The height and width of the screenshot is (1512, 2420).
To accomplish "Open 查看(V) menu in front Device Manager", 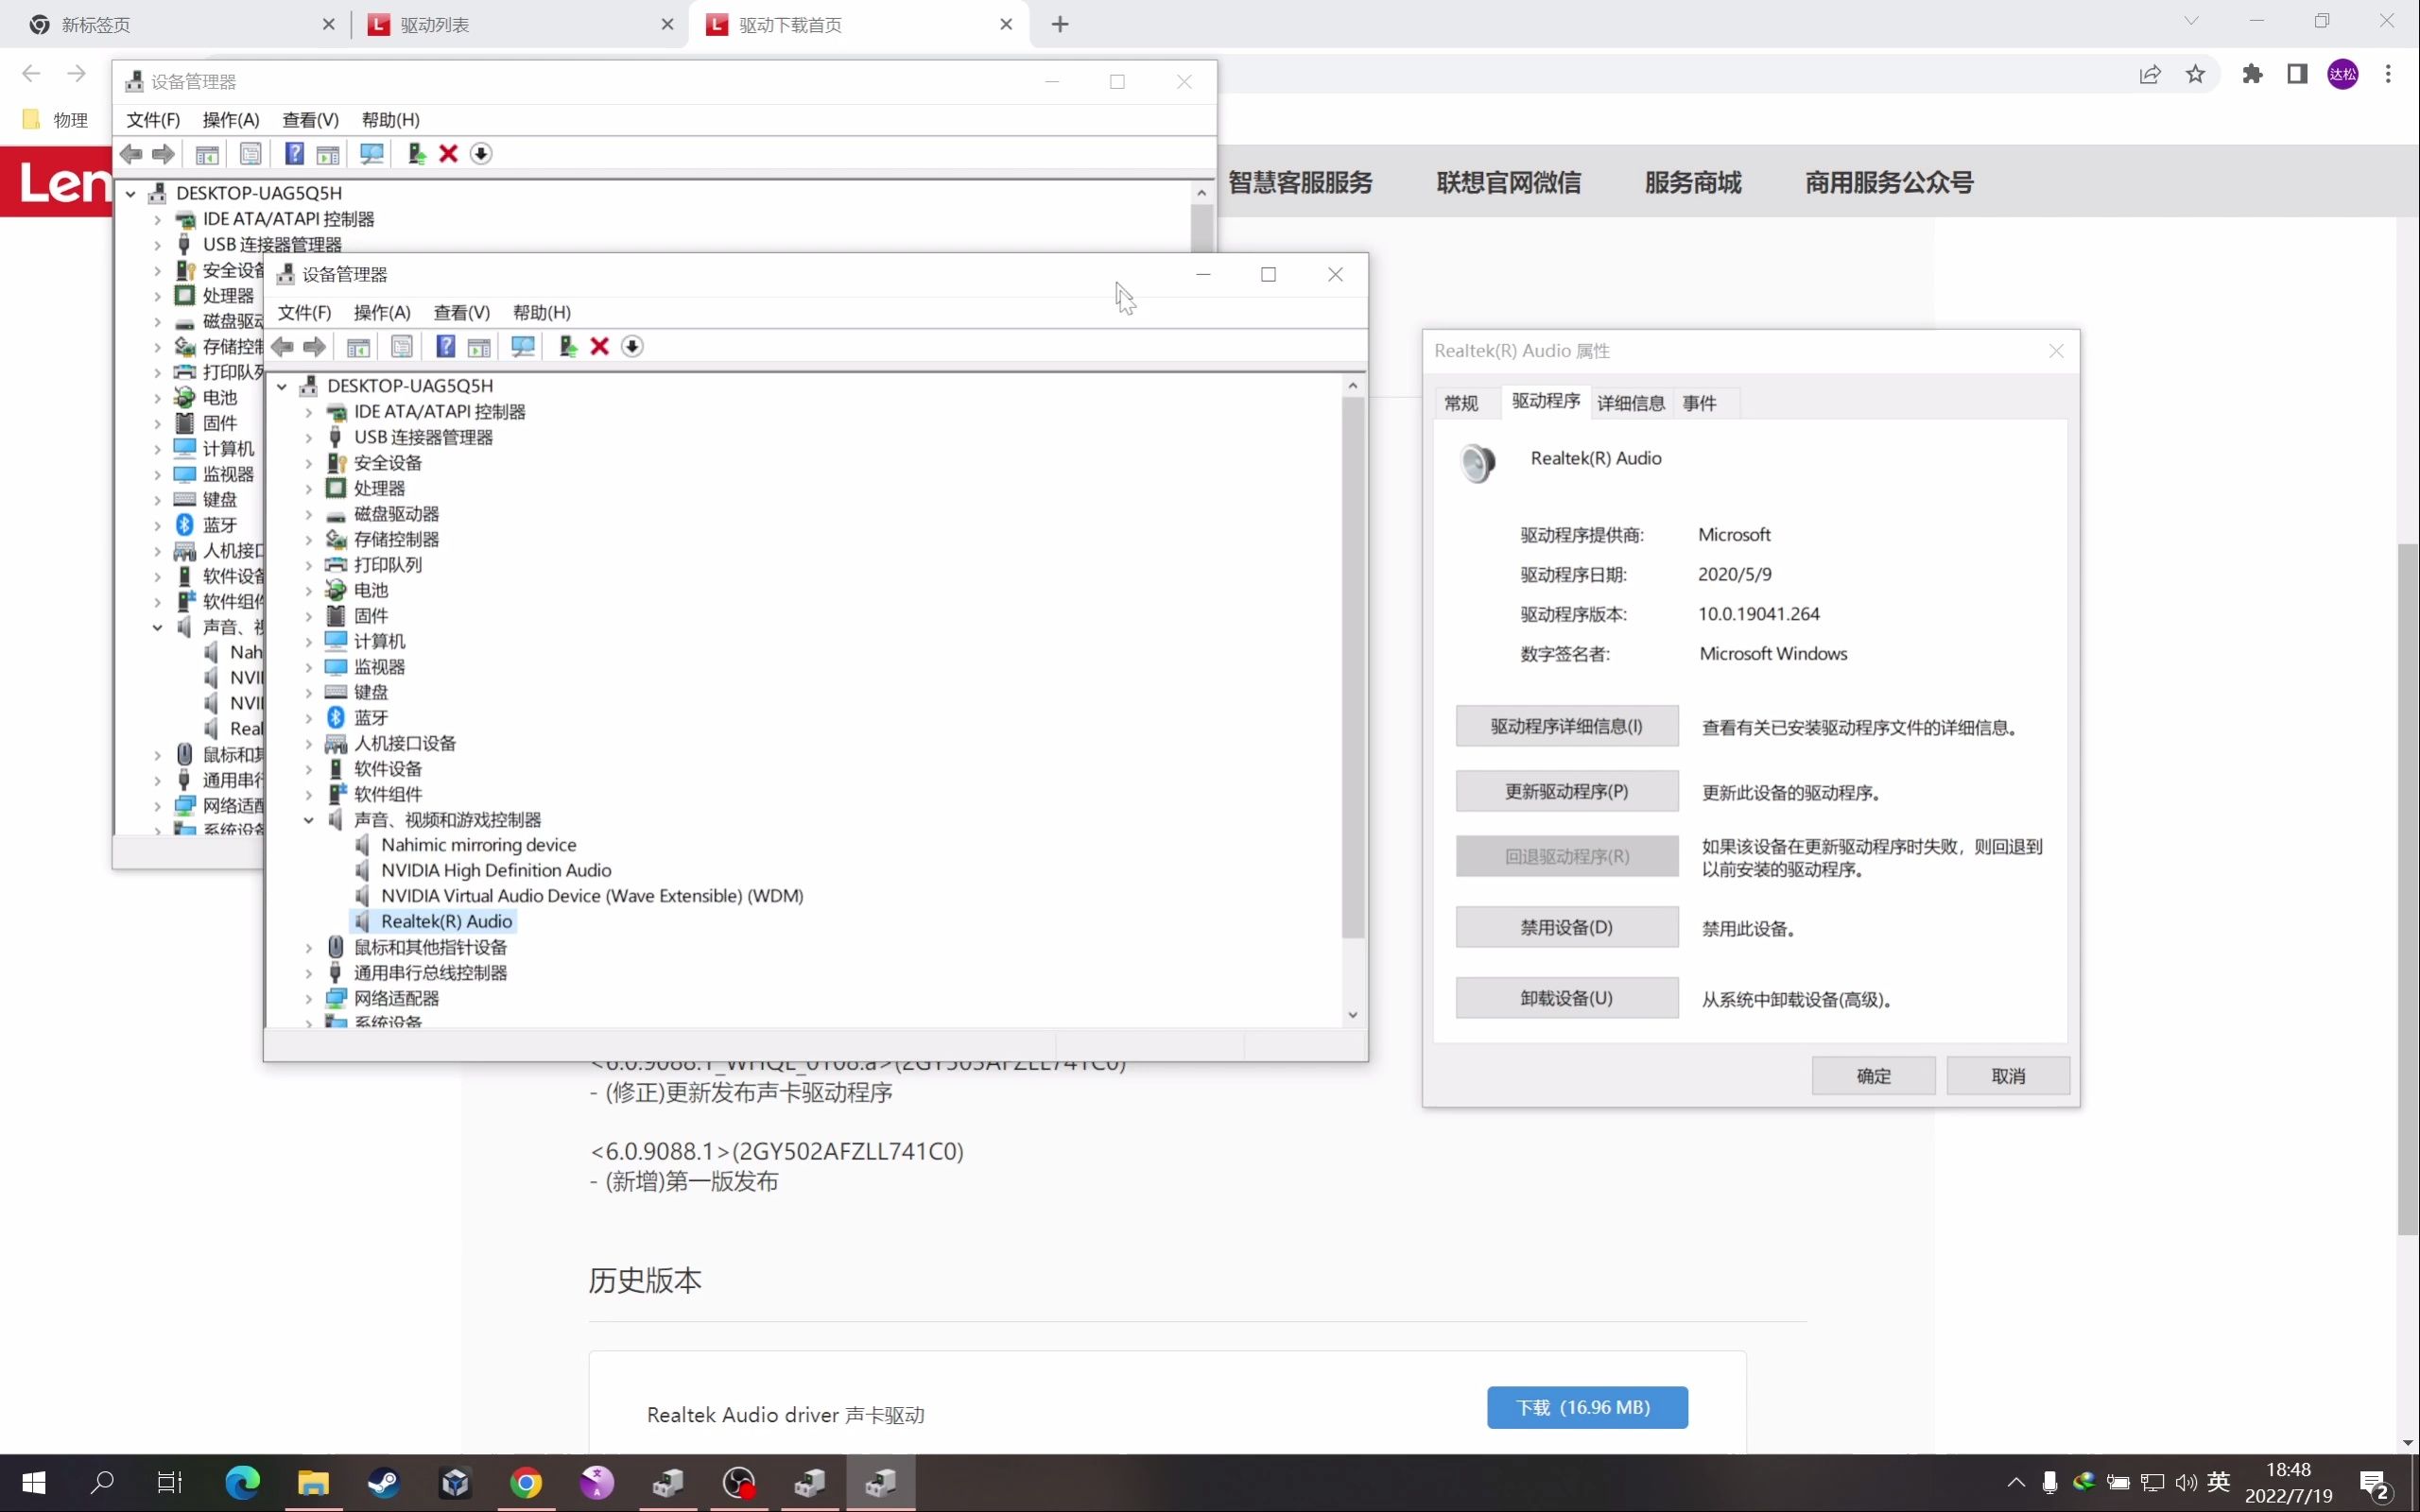I will click(461, 313).
